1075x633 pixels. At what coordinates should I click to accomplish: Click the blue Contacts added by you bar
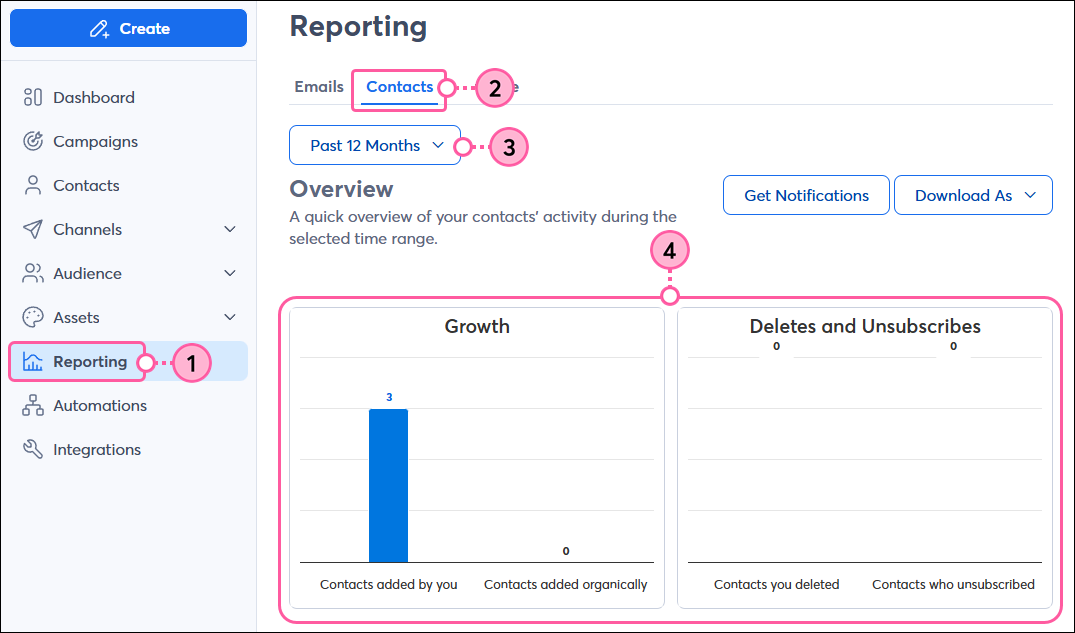pyautogui.click(x=389, y=485)
